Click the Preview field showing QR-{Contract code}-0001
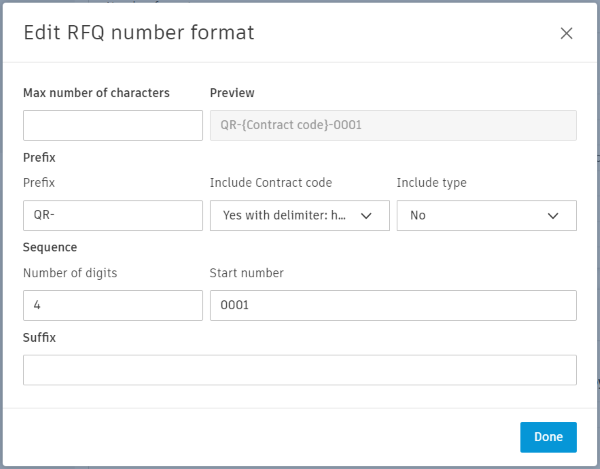The width and height of the screenshot is (600, 469). 393,125
